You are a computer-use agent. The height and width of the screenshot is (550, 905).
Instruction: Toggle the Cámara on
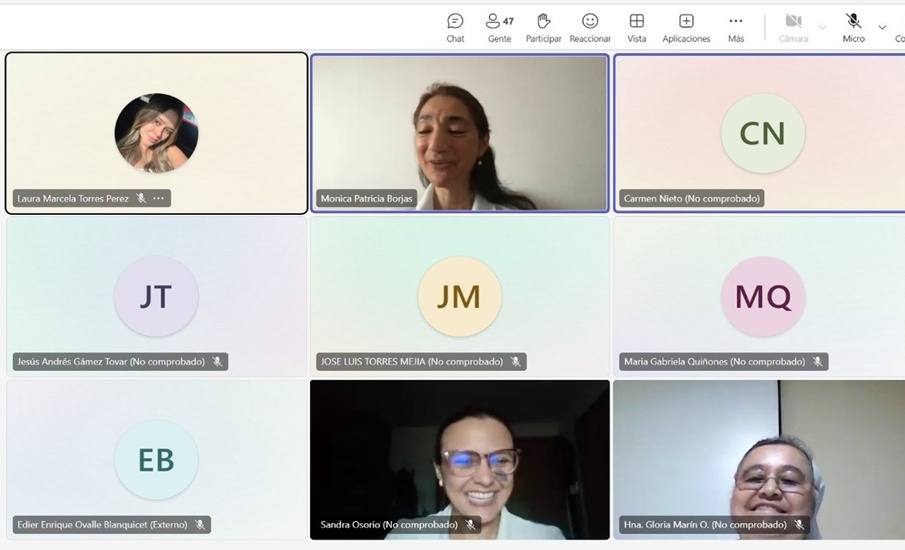pyautogui.click(x=793, y=28)
